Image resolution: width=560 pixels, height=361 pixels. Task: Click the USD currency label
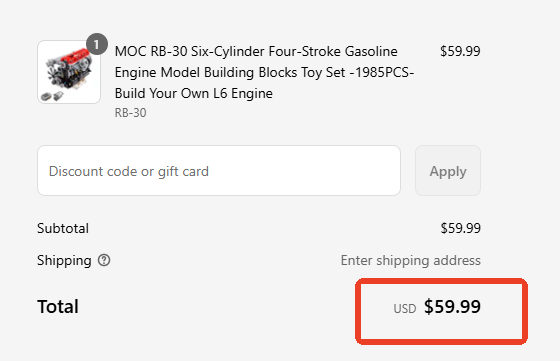(405, 309)
